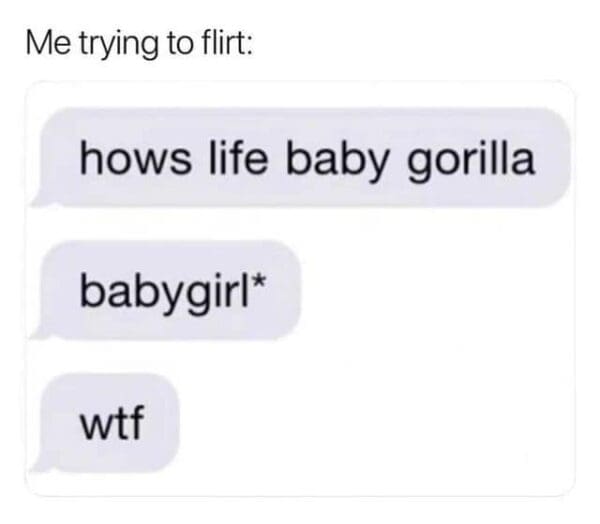Click the tail of the "wtf" bubble

point(42,464)
